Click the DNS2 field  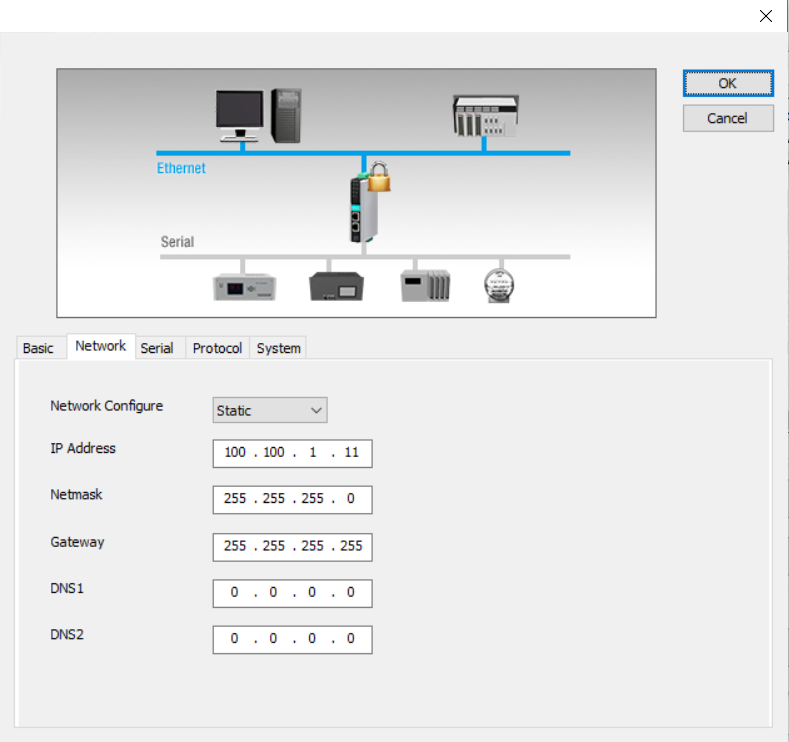coord(292,639)
